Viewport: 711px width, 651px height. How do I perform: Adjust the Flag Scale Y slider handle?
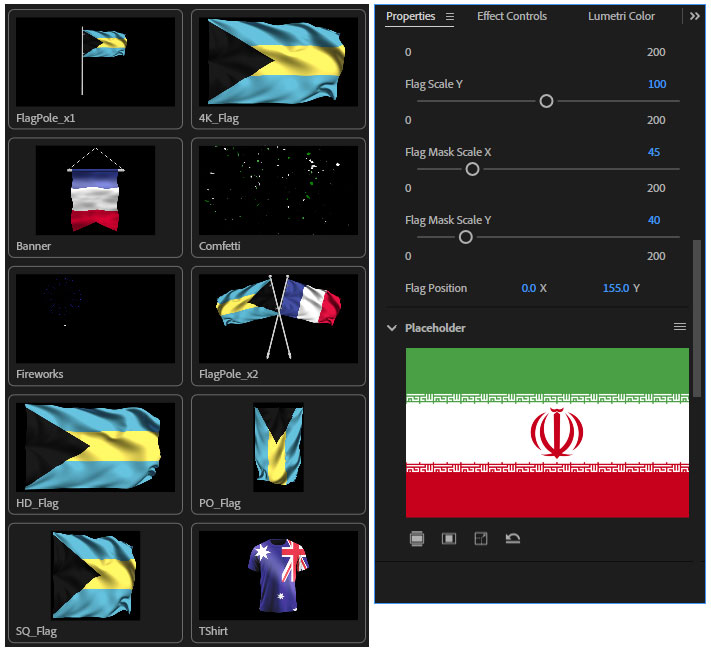[546, 101]
